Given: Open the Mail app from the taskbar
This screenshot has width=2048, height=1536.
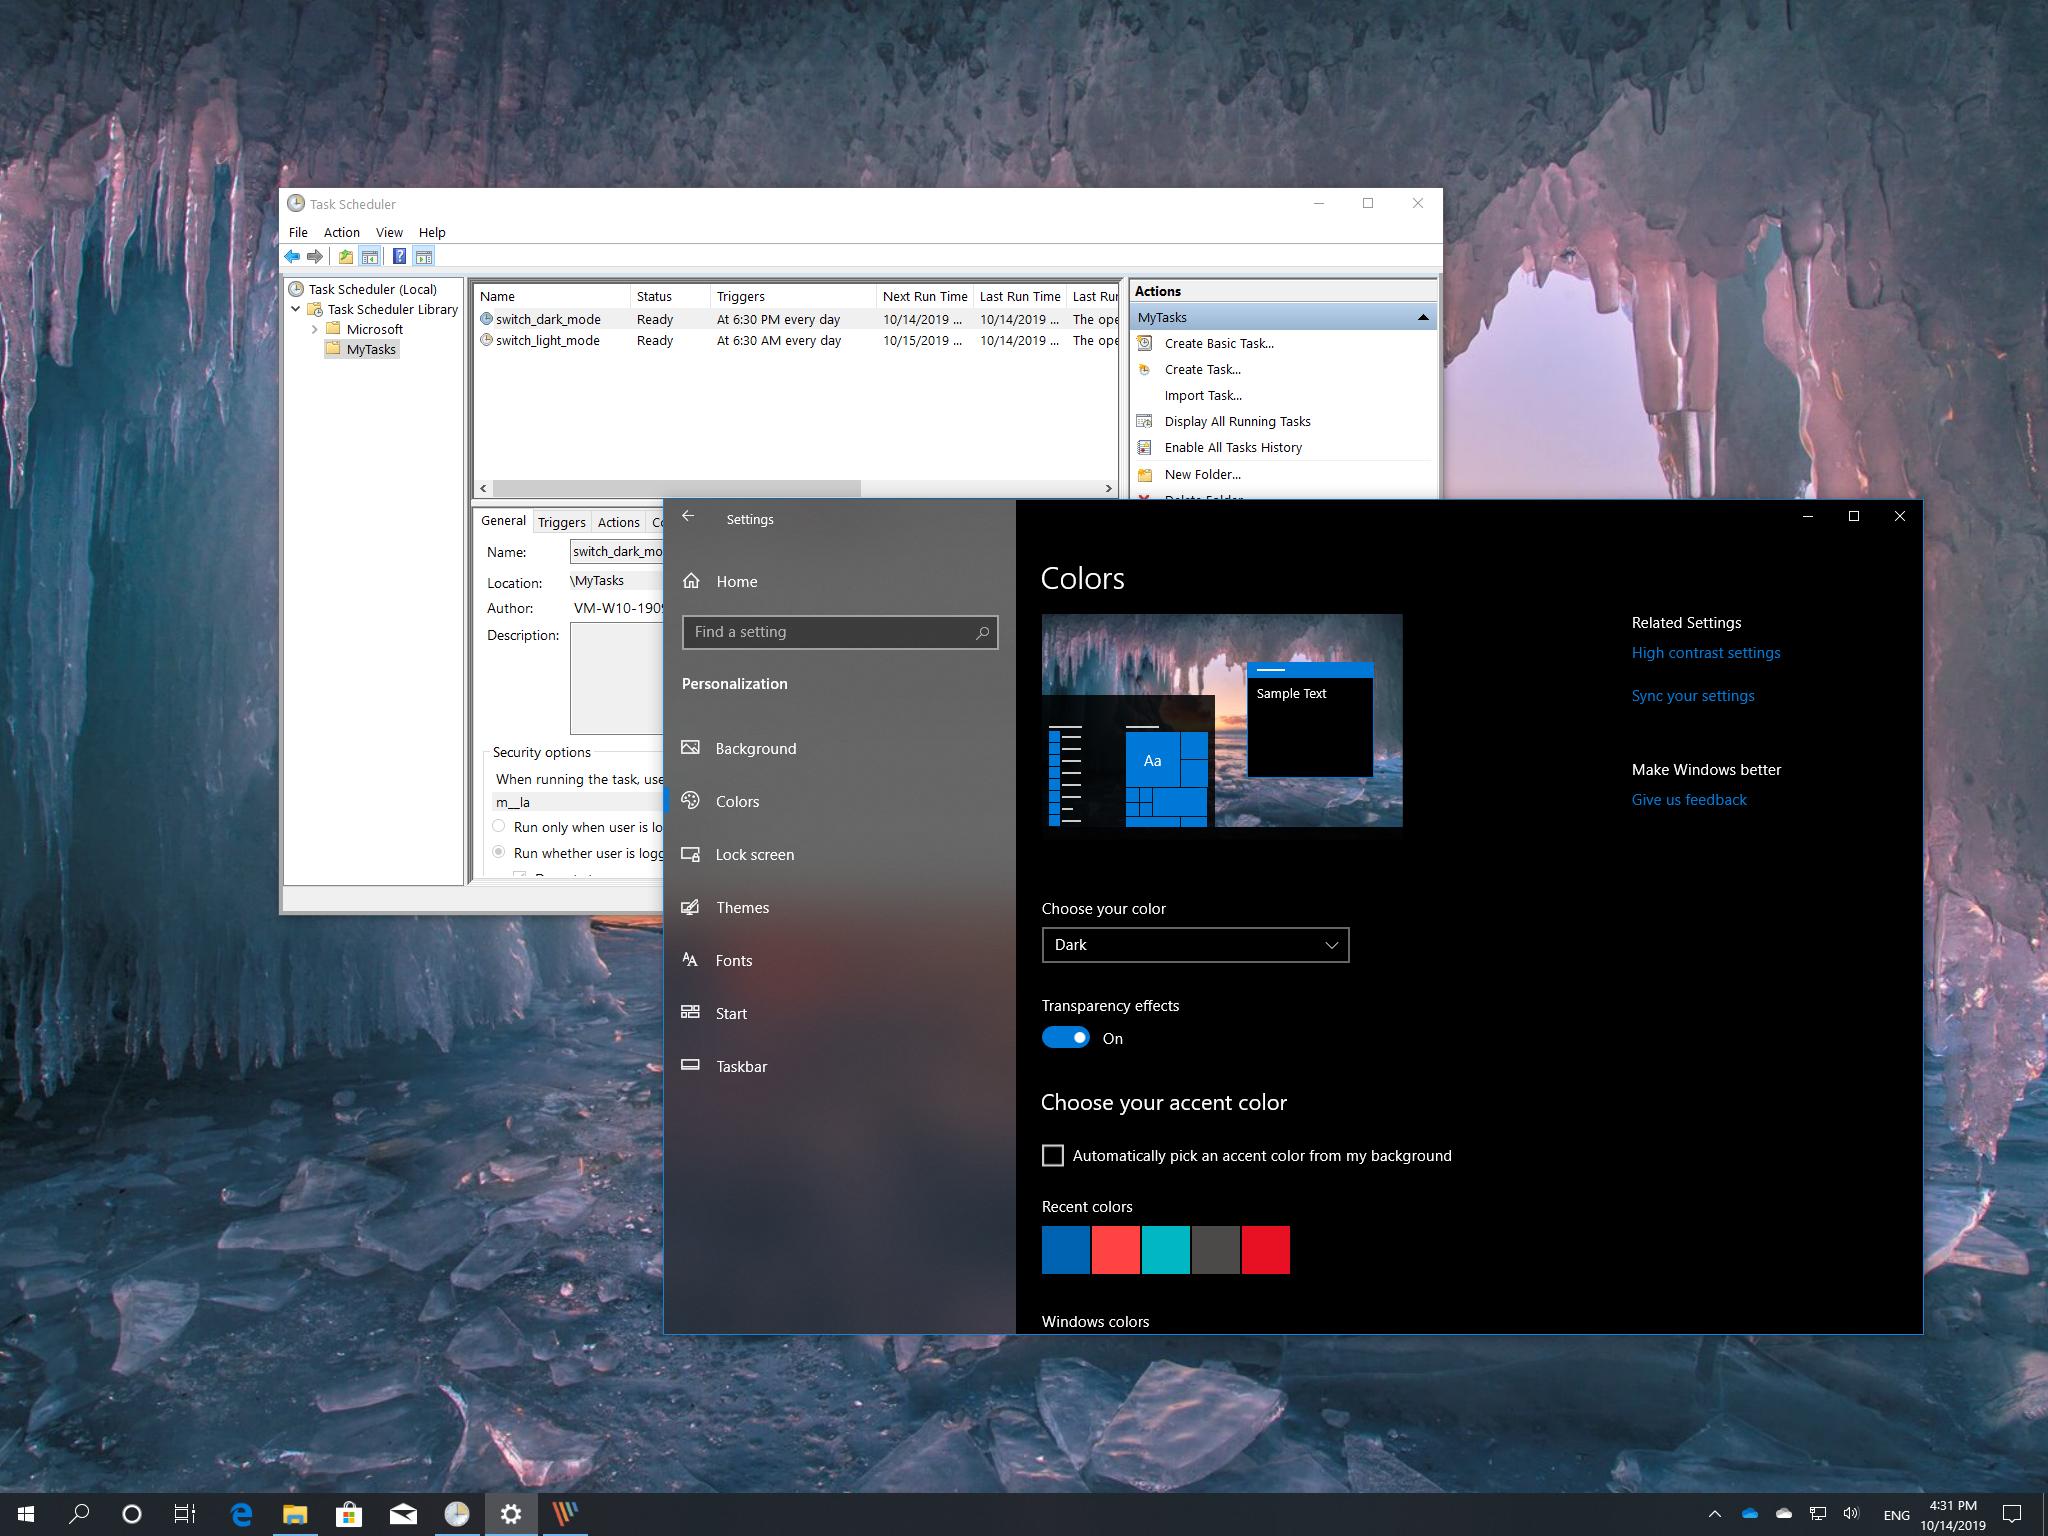Looking at the screenshot, I should [x=403, y=1514].
